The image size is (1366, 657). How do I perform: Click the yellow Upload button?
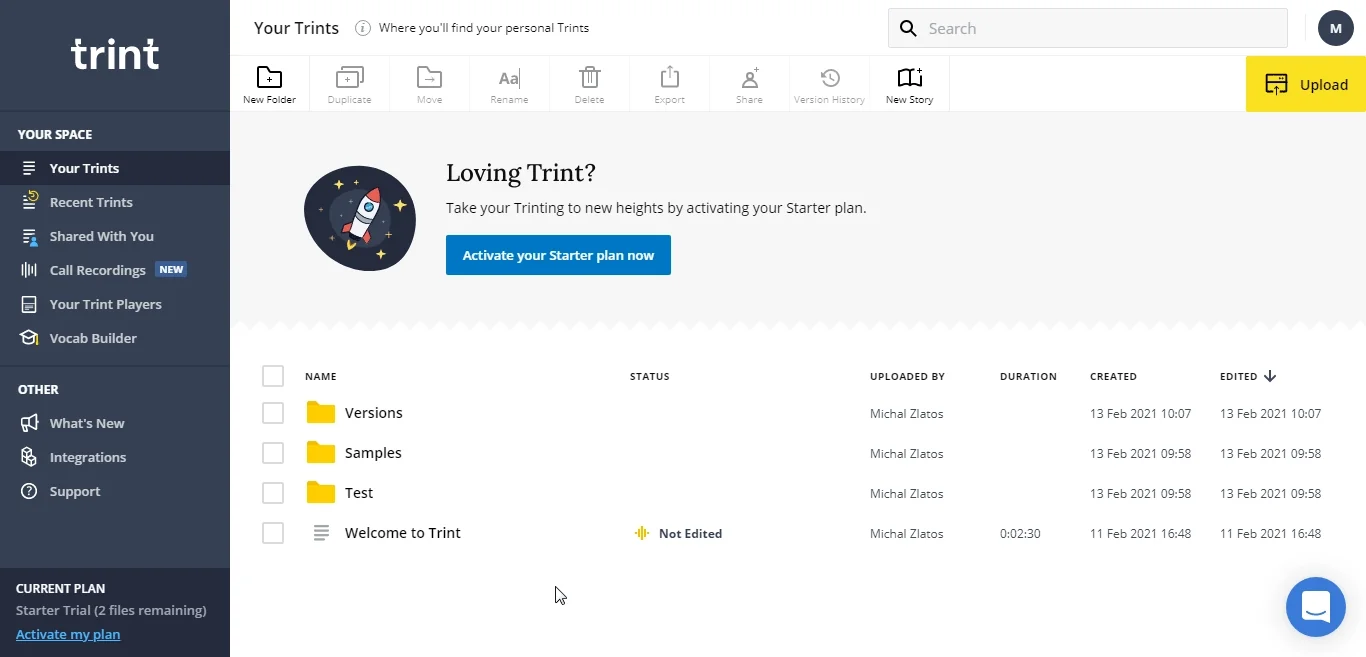[1306, 84]
